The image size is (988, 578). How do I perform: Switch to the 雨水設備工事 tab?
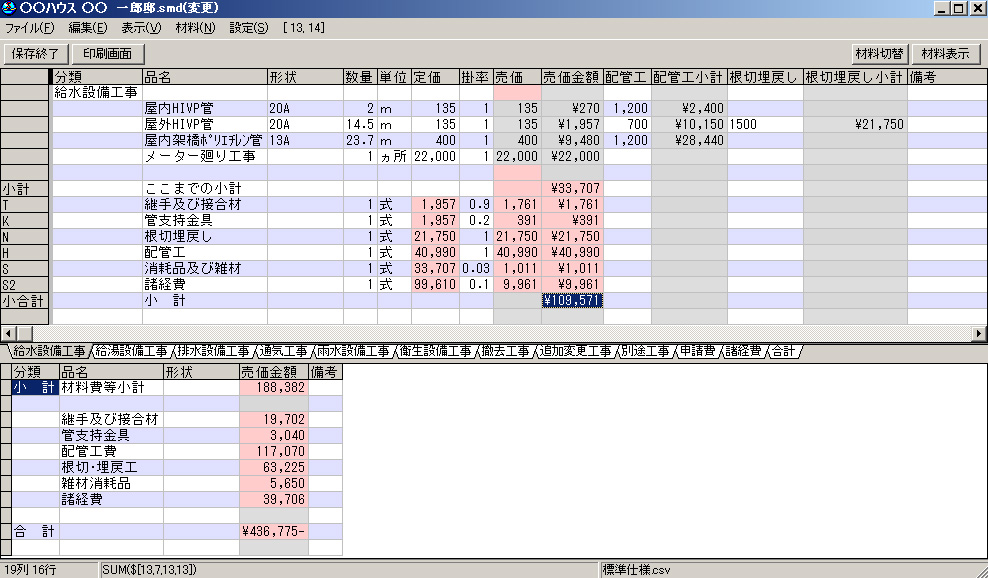[x=353, y=351]
